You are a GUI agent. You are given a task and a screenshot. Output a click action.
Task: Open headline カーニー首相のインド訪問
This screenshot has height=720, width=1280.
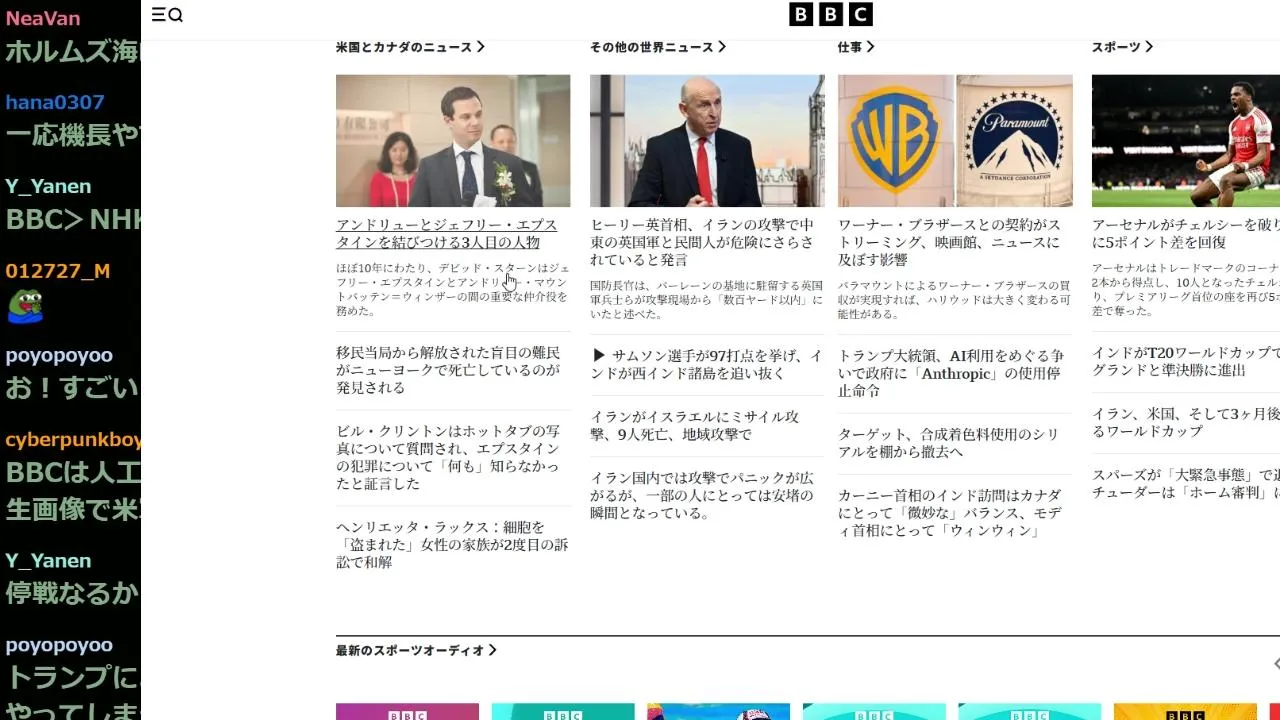pos(950,513)
